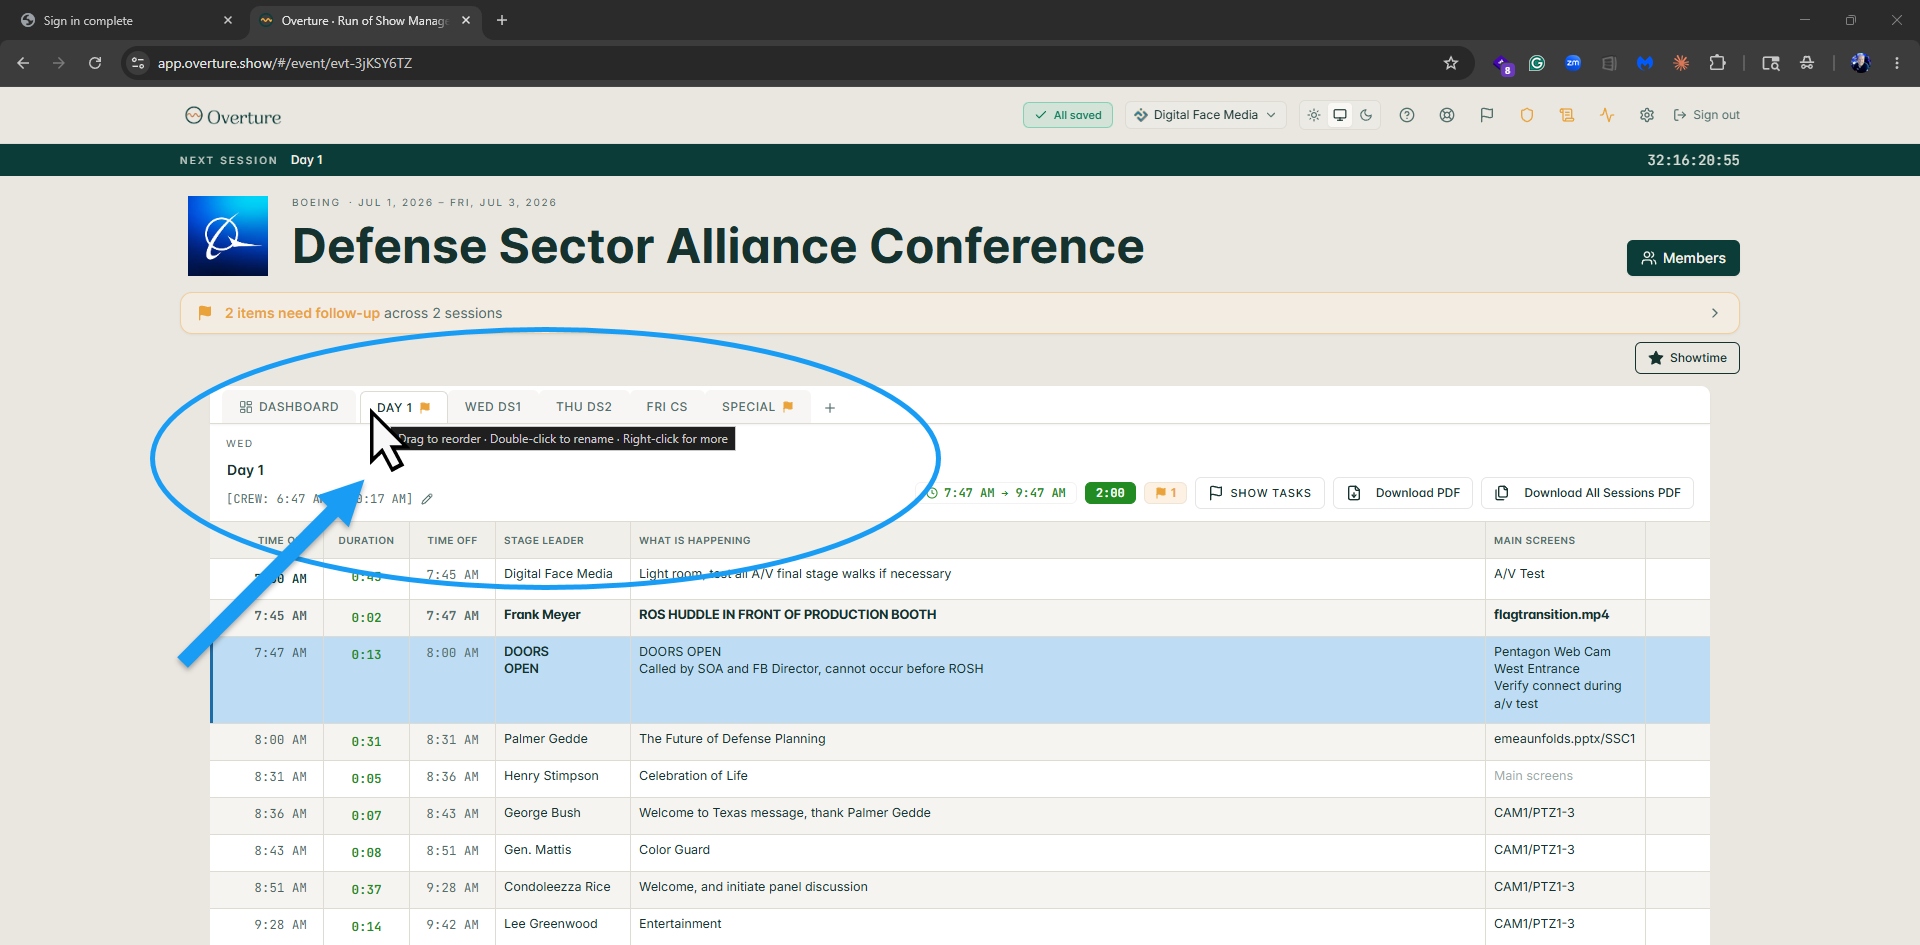The image size is (1920, 945).
Task: Switch to dark theme moon toggle
Action: point(1366,115)
